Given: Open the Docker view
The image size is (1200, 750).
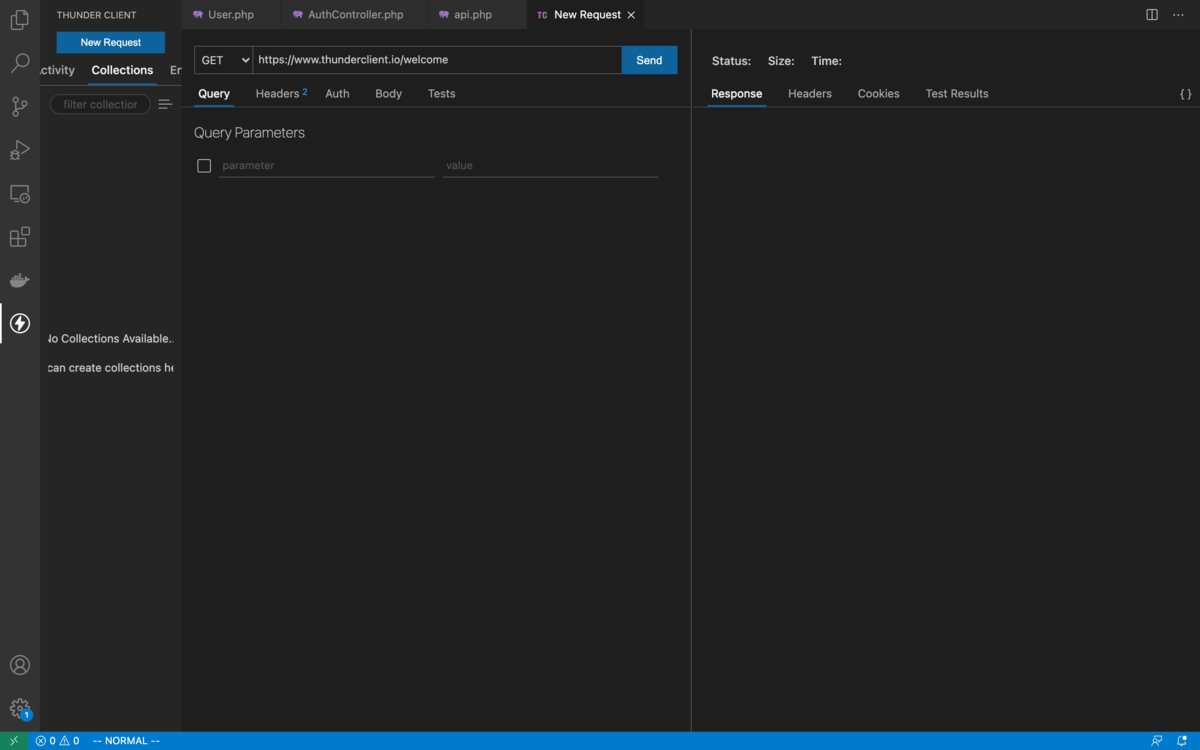Looking at the screenshot, I should pyautogui.click(x=19, y=280).
